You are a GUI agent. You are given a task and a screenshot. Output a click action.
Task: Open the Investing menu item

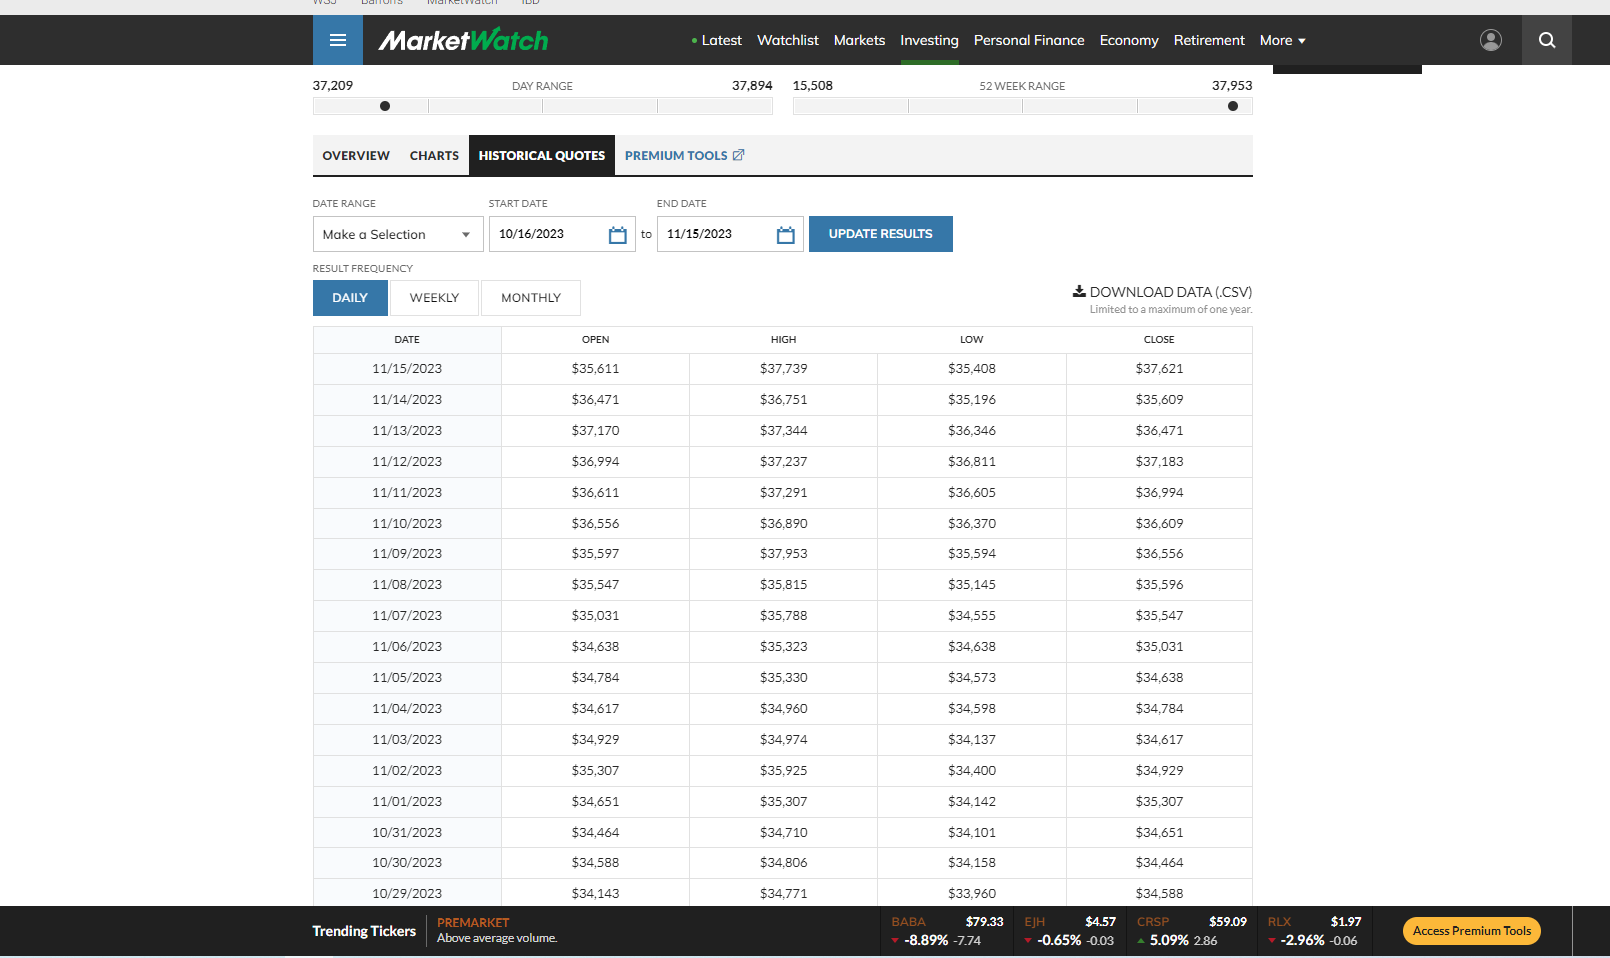(x=928, y=40)
